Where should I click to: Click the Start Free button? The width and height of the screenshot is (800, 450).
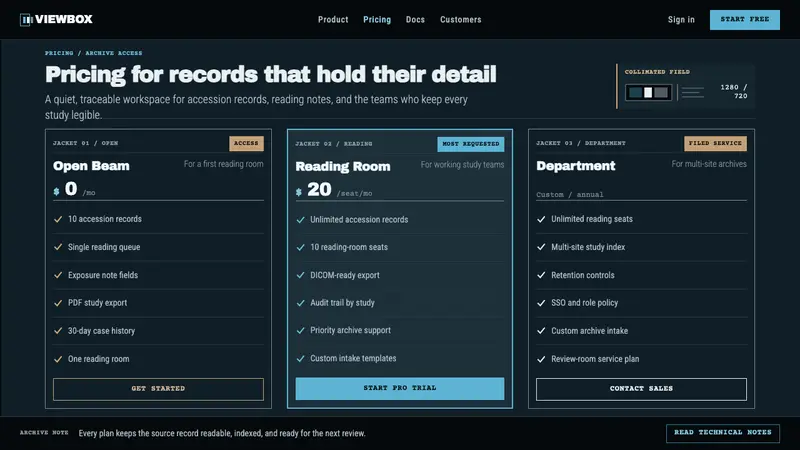pos(744,19)
